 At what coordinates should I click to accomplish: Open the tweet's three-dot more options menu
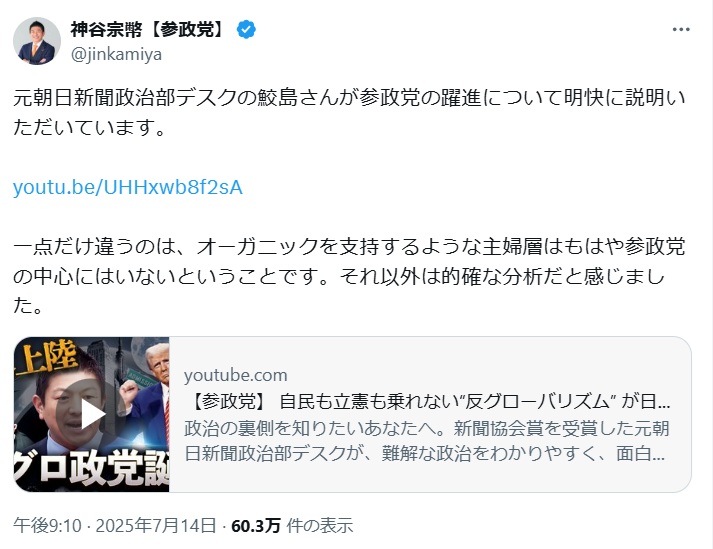click(681, 30)
